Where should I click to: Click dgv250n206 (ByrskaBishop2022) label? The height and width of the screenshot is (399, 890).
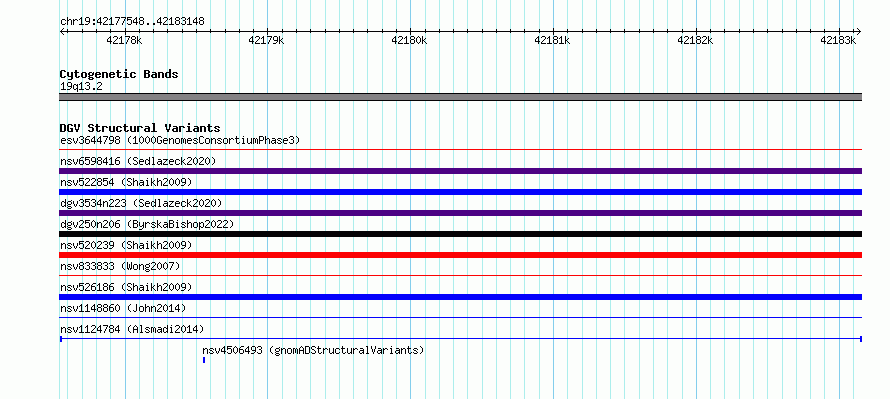point(147,224)
